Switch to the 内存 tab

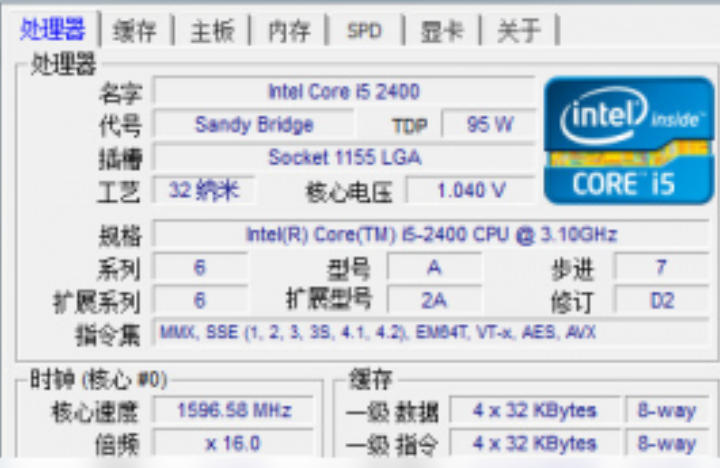pos(289,31)
